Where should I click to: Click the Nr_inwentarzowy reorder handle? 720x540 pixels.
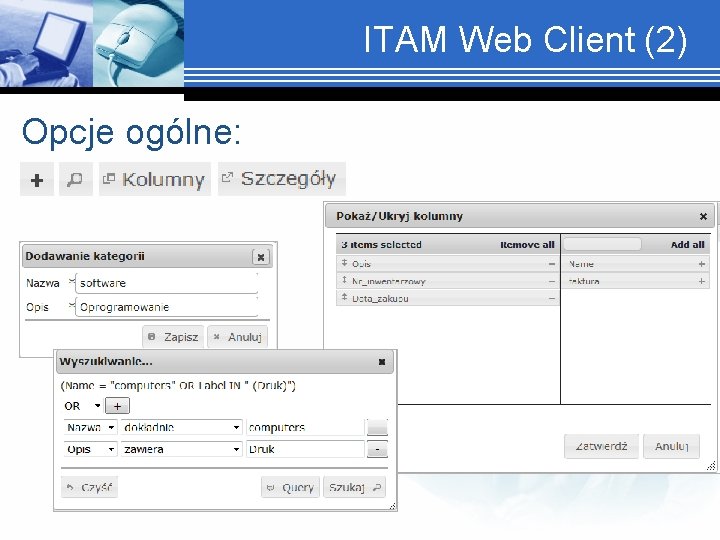tap(344, 280)
